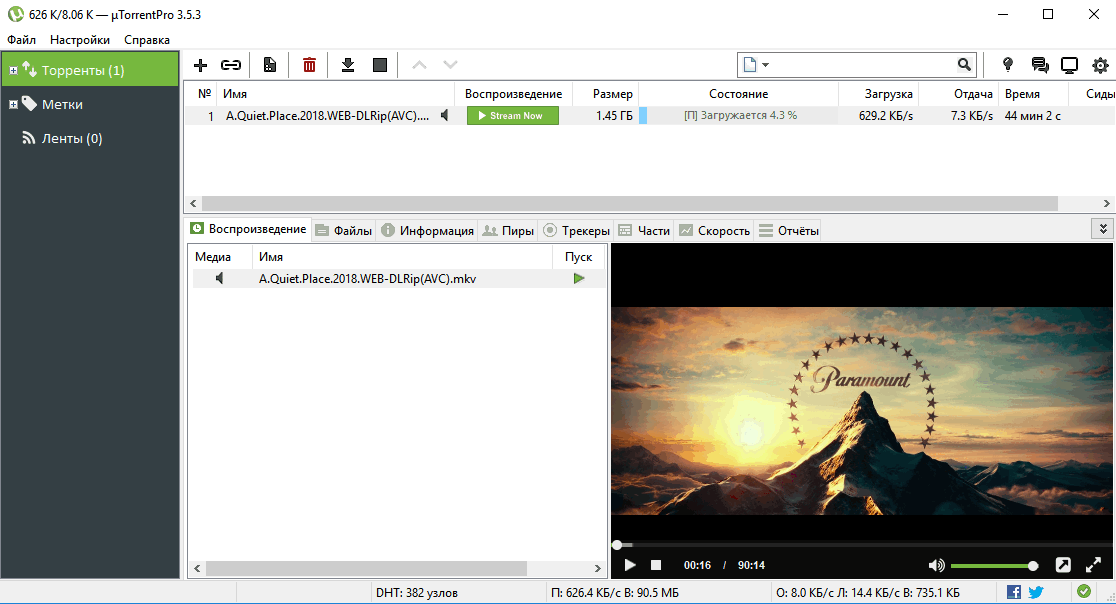Add a torrent with the plus icon
Viewport: 1116px width, 604px height.
tap(200, 65)
